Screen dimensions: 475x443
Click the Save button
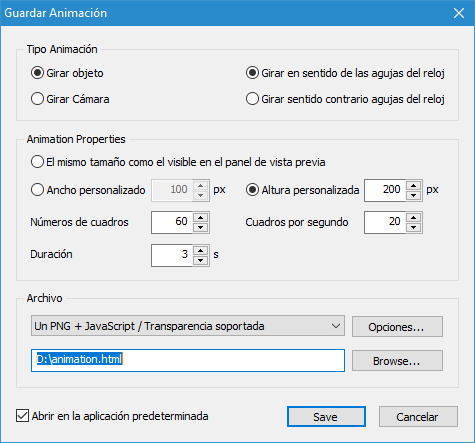coord(326,416)
